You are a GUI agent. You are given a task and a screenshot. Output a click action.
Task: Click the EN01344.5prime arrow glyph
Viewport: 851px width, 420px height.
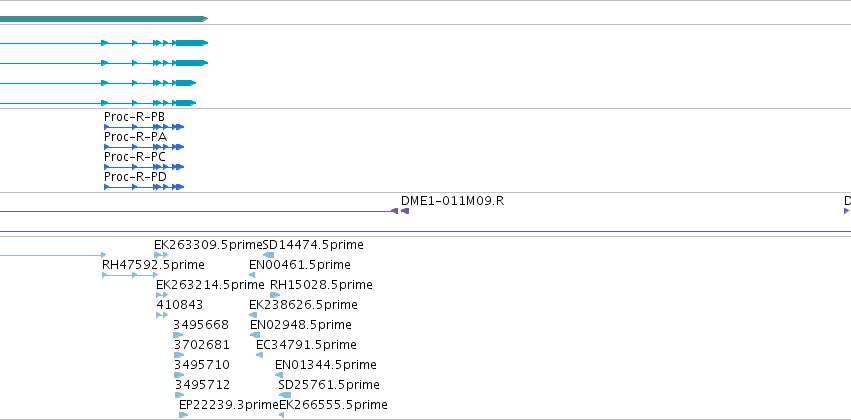279,376
